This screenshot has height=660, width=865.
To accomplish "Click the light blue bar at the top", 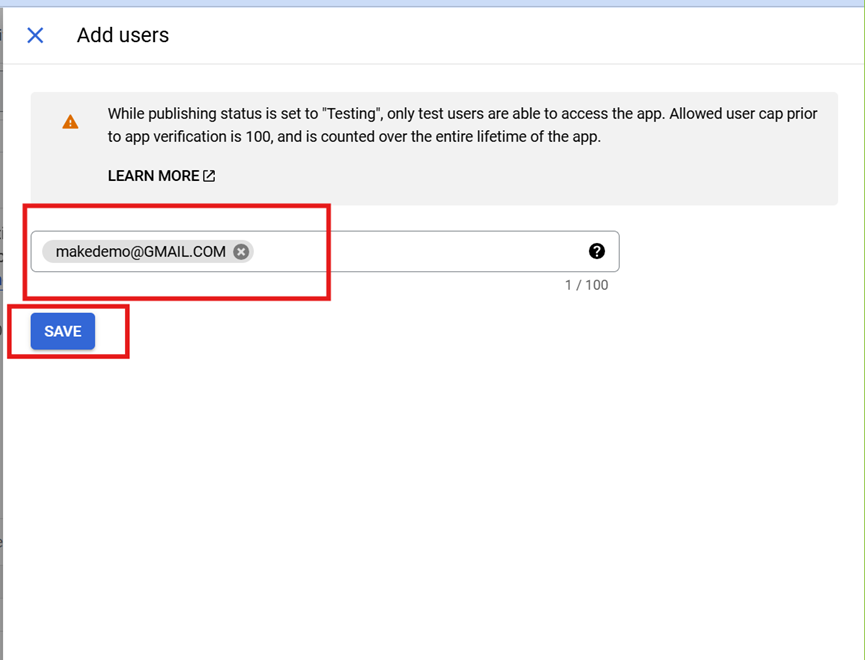I will pos(432,3).
